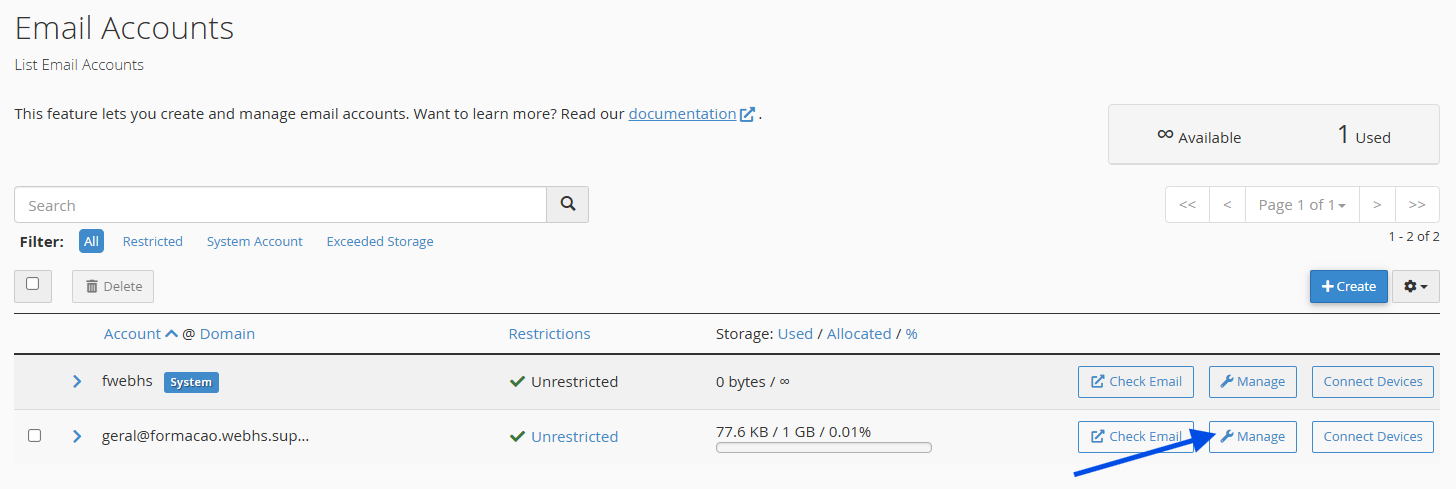The image size is (1456, 489).
Task: Focus the email accounts Search field
Action: click(x=280, y=204)
